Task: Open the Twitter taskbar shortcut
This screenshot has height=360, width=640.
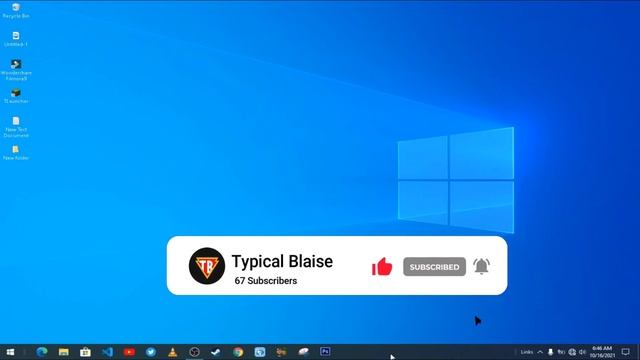Action: (x=151, y=352)
